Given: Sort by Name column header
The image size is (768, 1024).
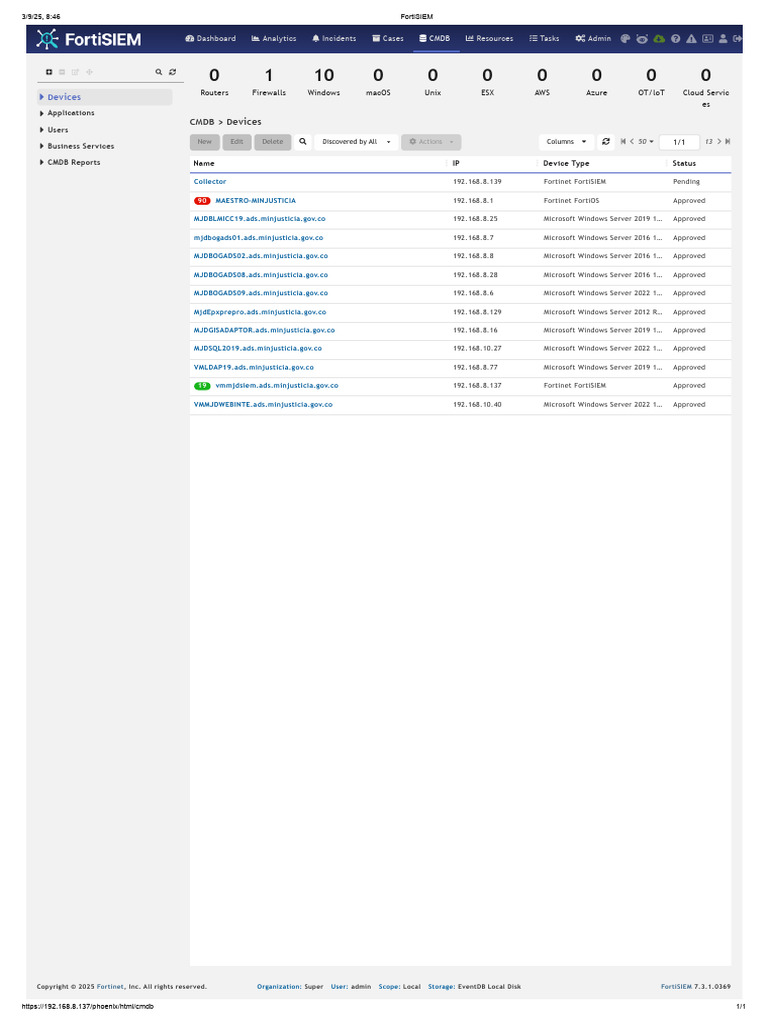Looking at the screenshot, I should [x=204, y=163].
